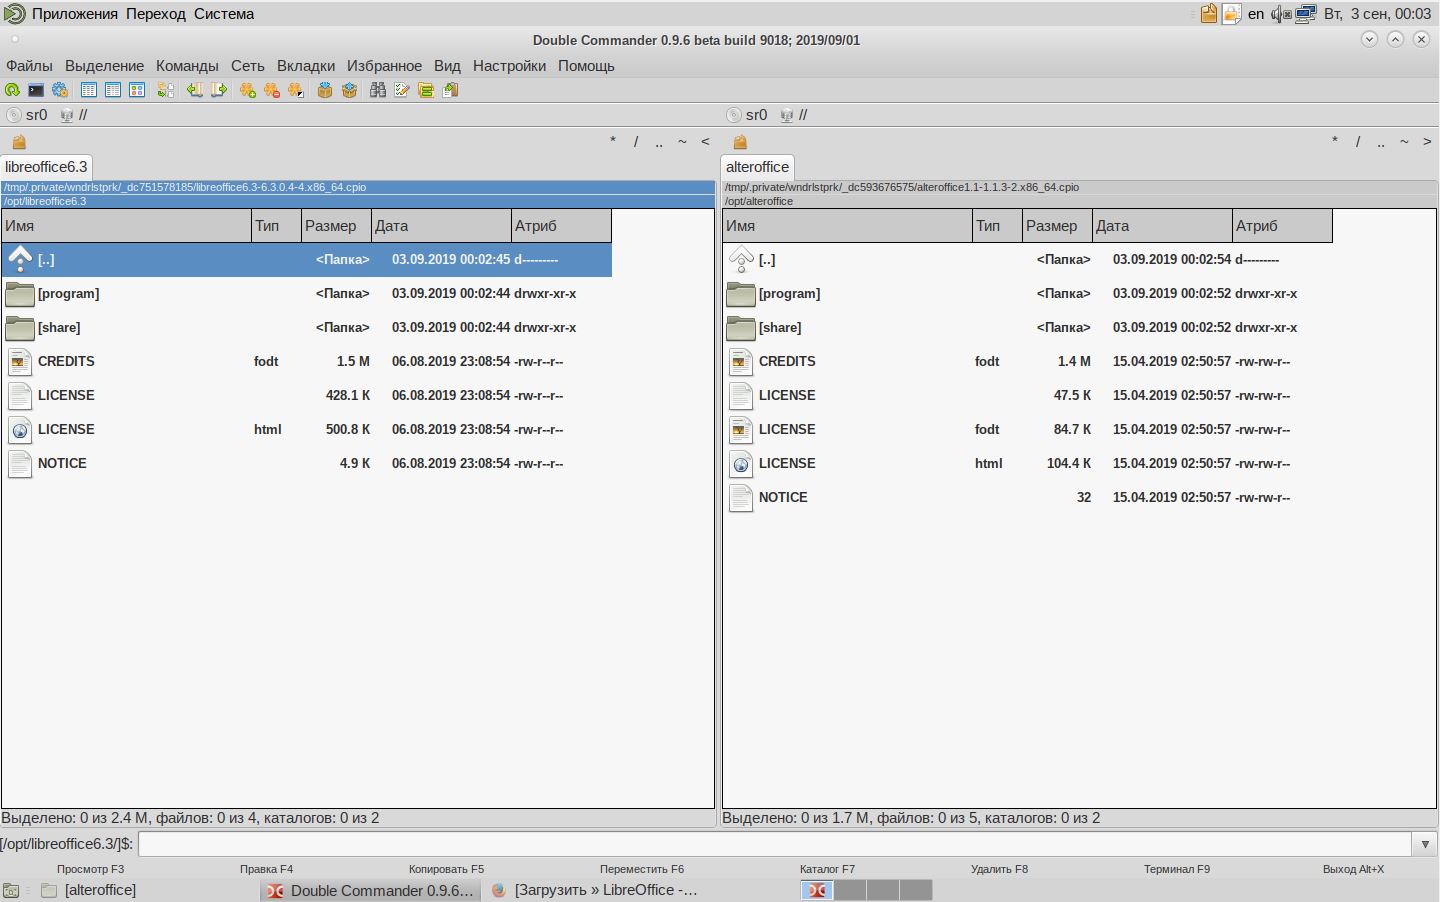
Task: Open file search with the binoculars icon
Action: 378,90
